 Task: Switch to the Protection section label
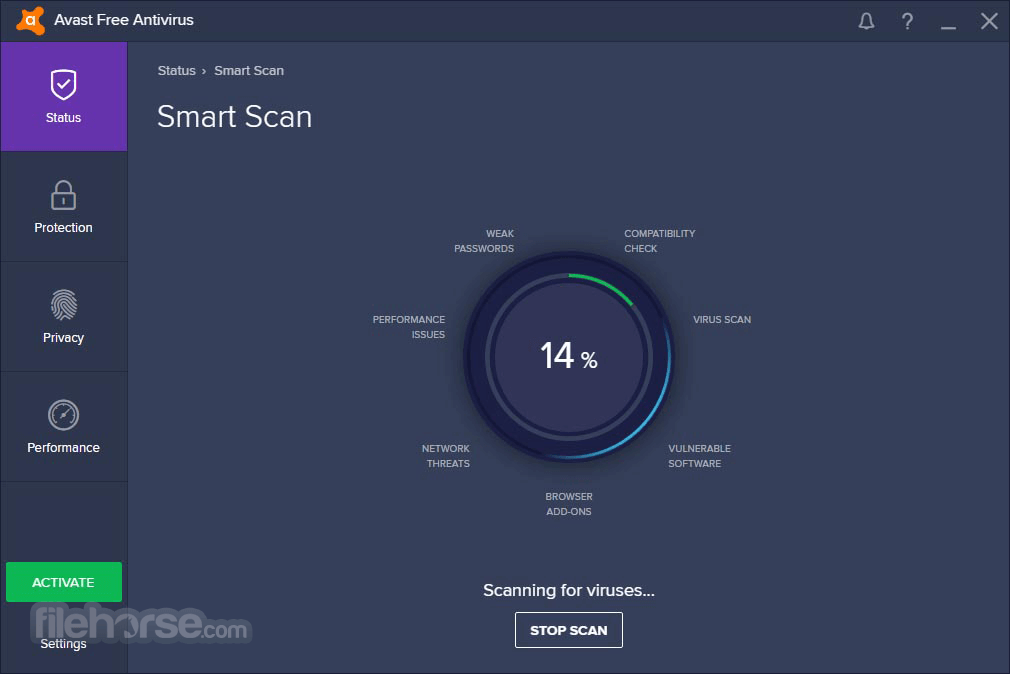coord(63,227)
